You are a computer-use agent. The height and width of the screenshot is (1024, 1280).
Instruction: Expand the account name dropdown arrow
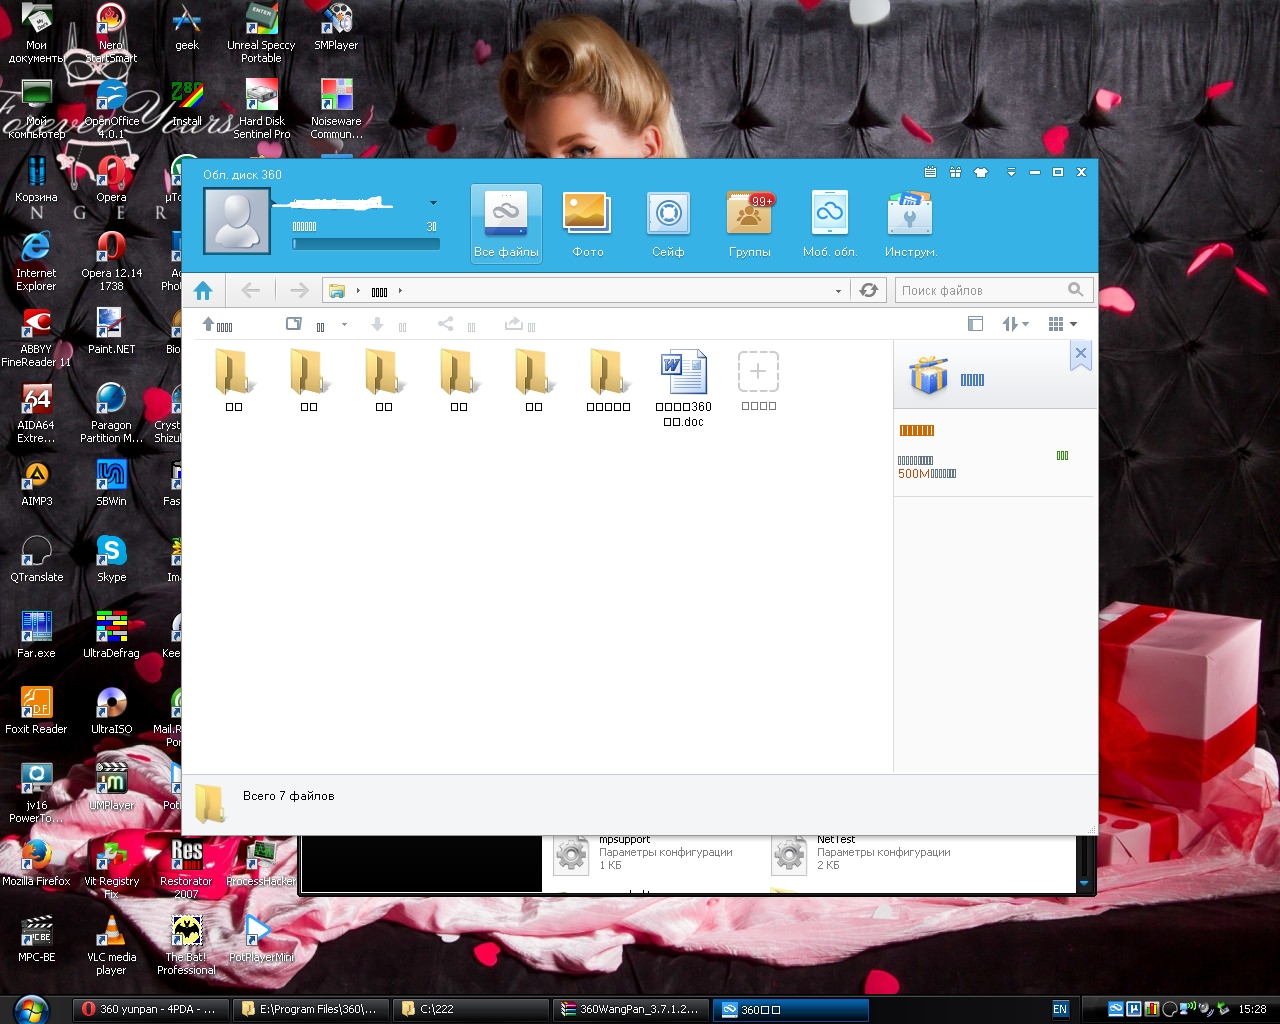(433, 203)
